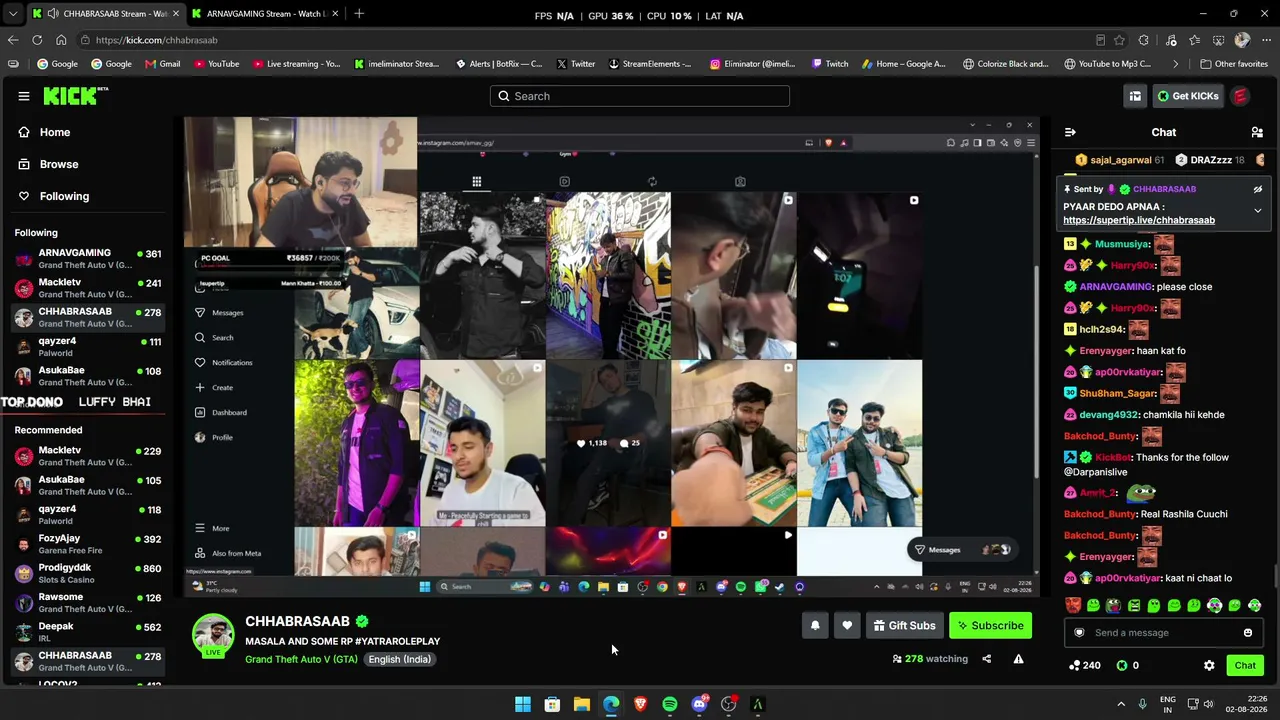The width and height of the screenshot is (1280, 720).
Task: Click the Kick logo in the header
Action: tap(76, 96)
